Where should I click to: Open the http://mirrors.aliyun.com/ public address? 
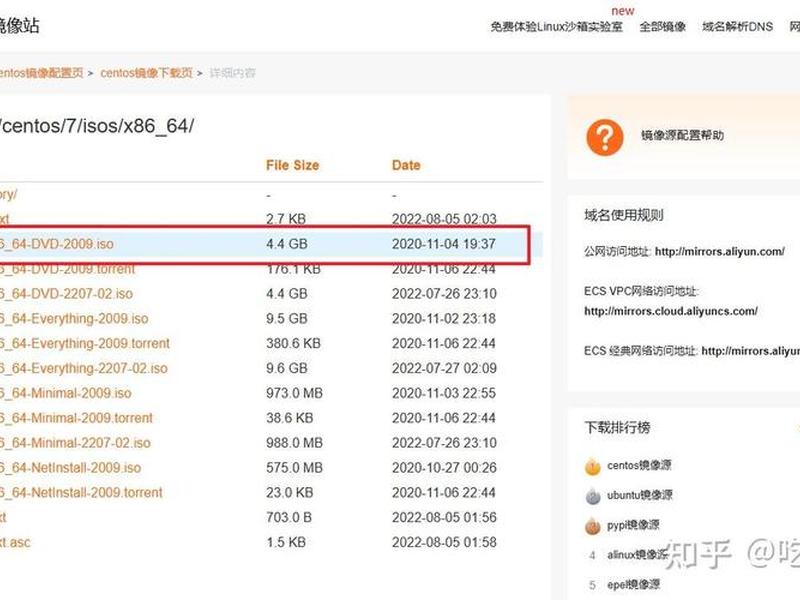tap(719, 252)
